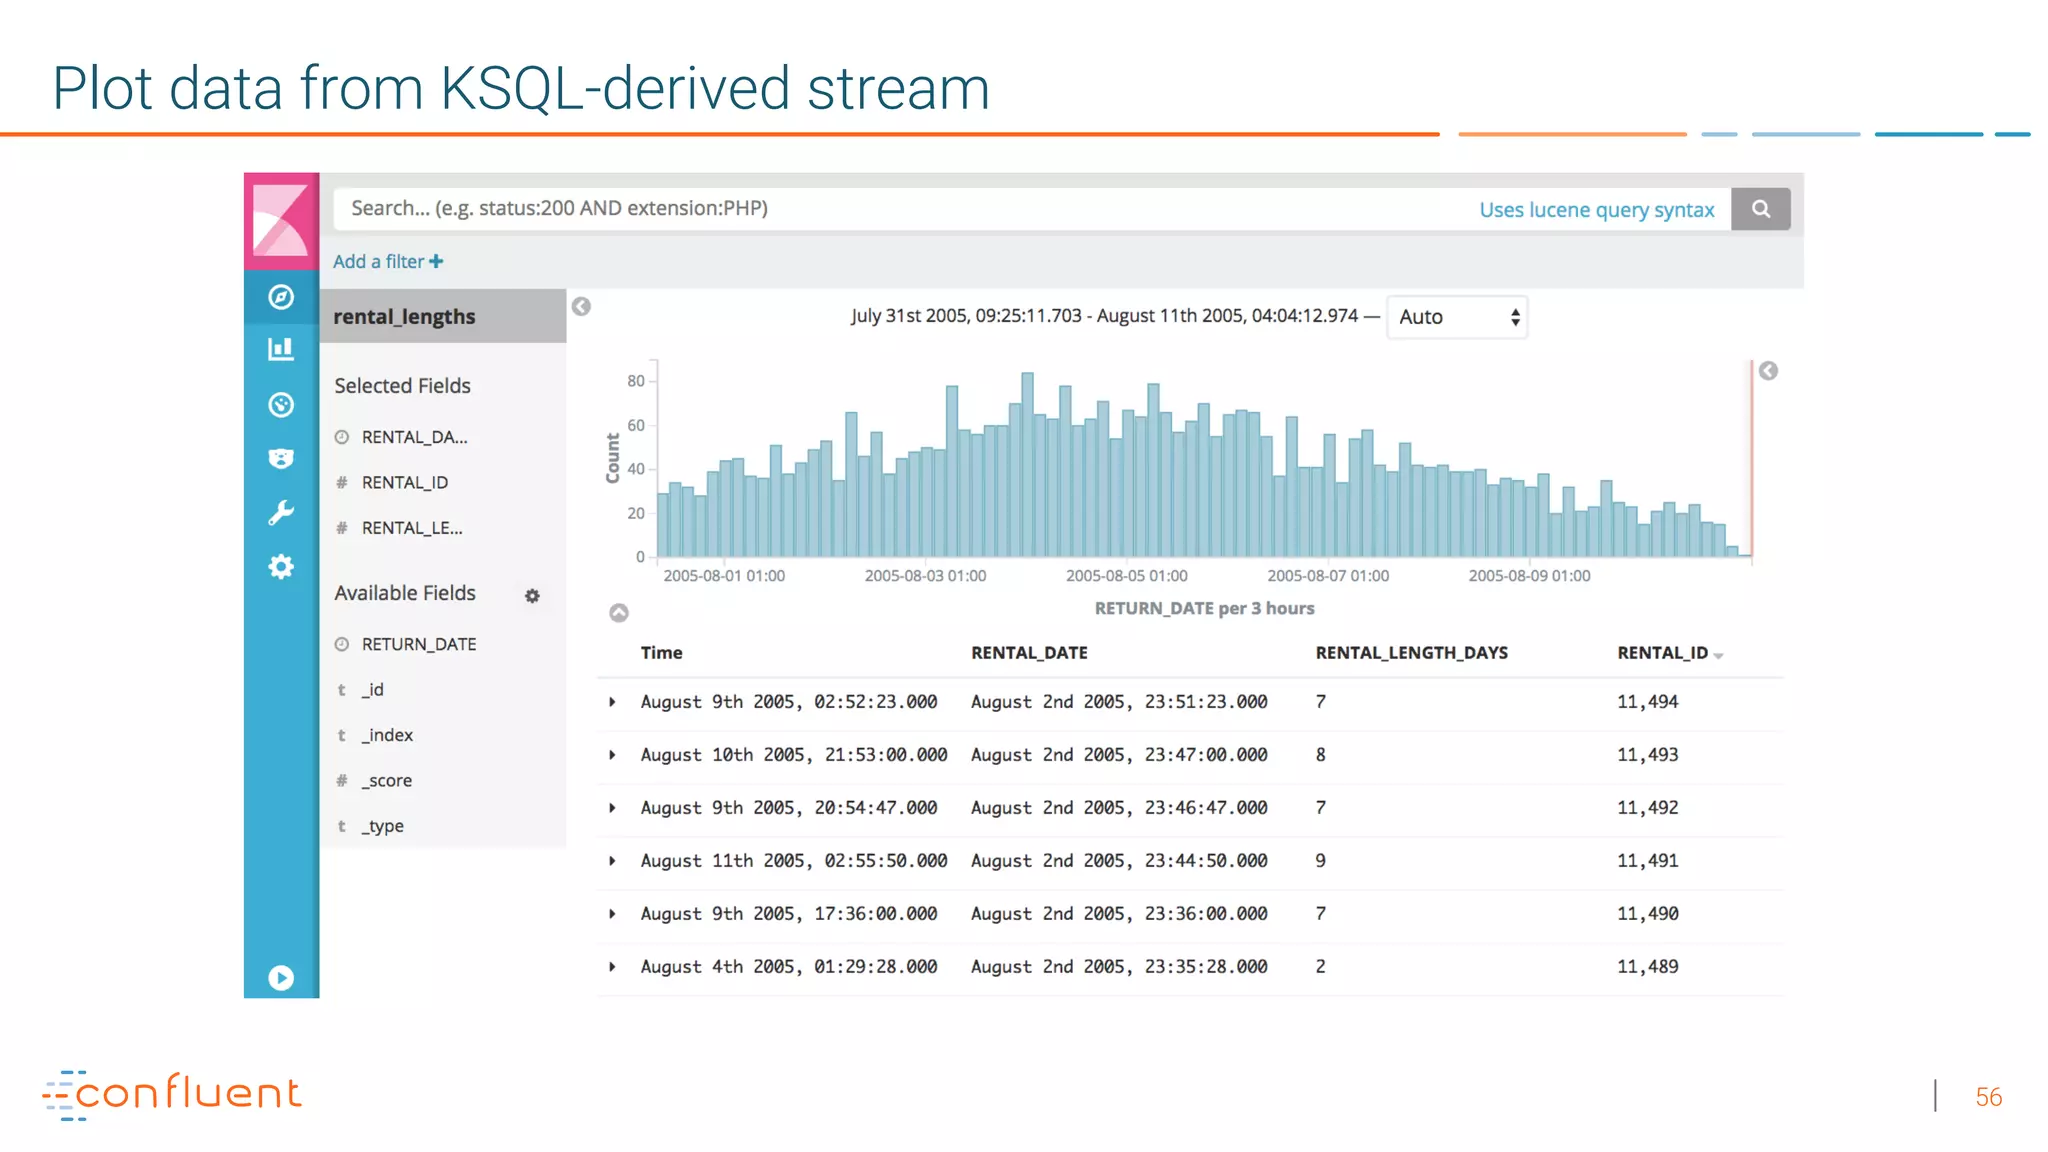
Task: Click the rental length value 9
Action: [x=1321, y=861]
